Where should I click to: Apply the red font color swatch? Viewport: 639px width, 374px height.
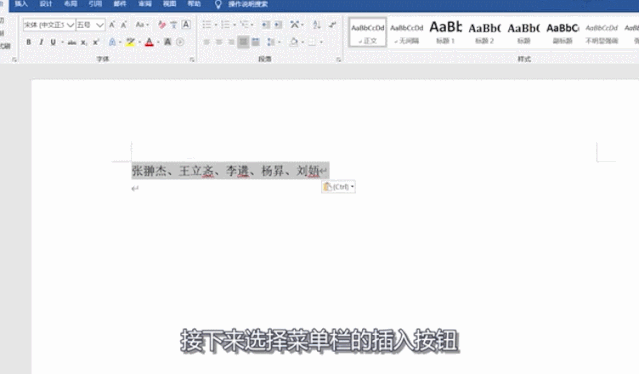point(149,42)
